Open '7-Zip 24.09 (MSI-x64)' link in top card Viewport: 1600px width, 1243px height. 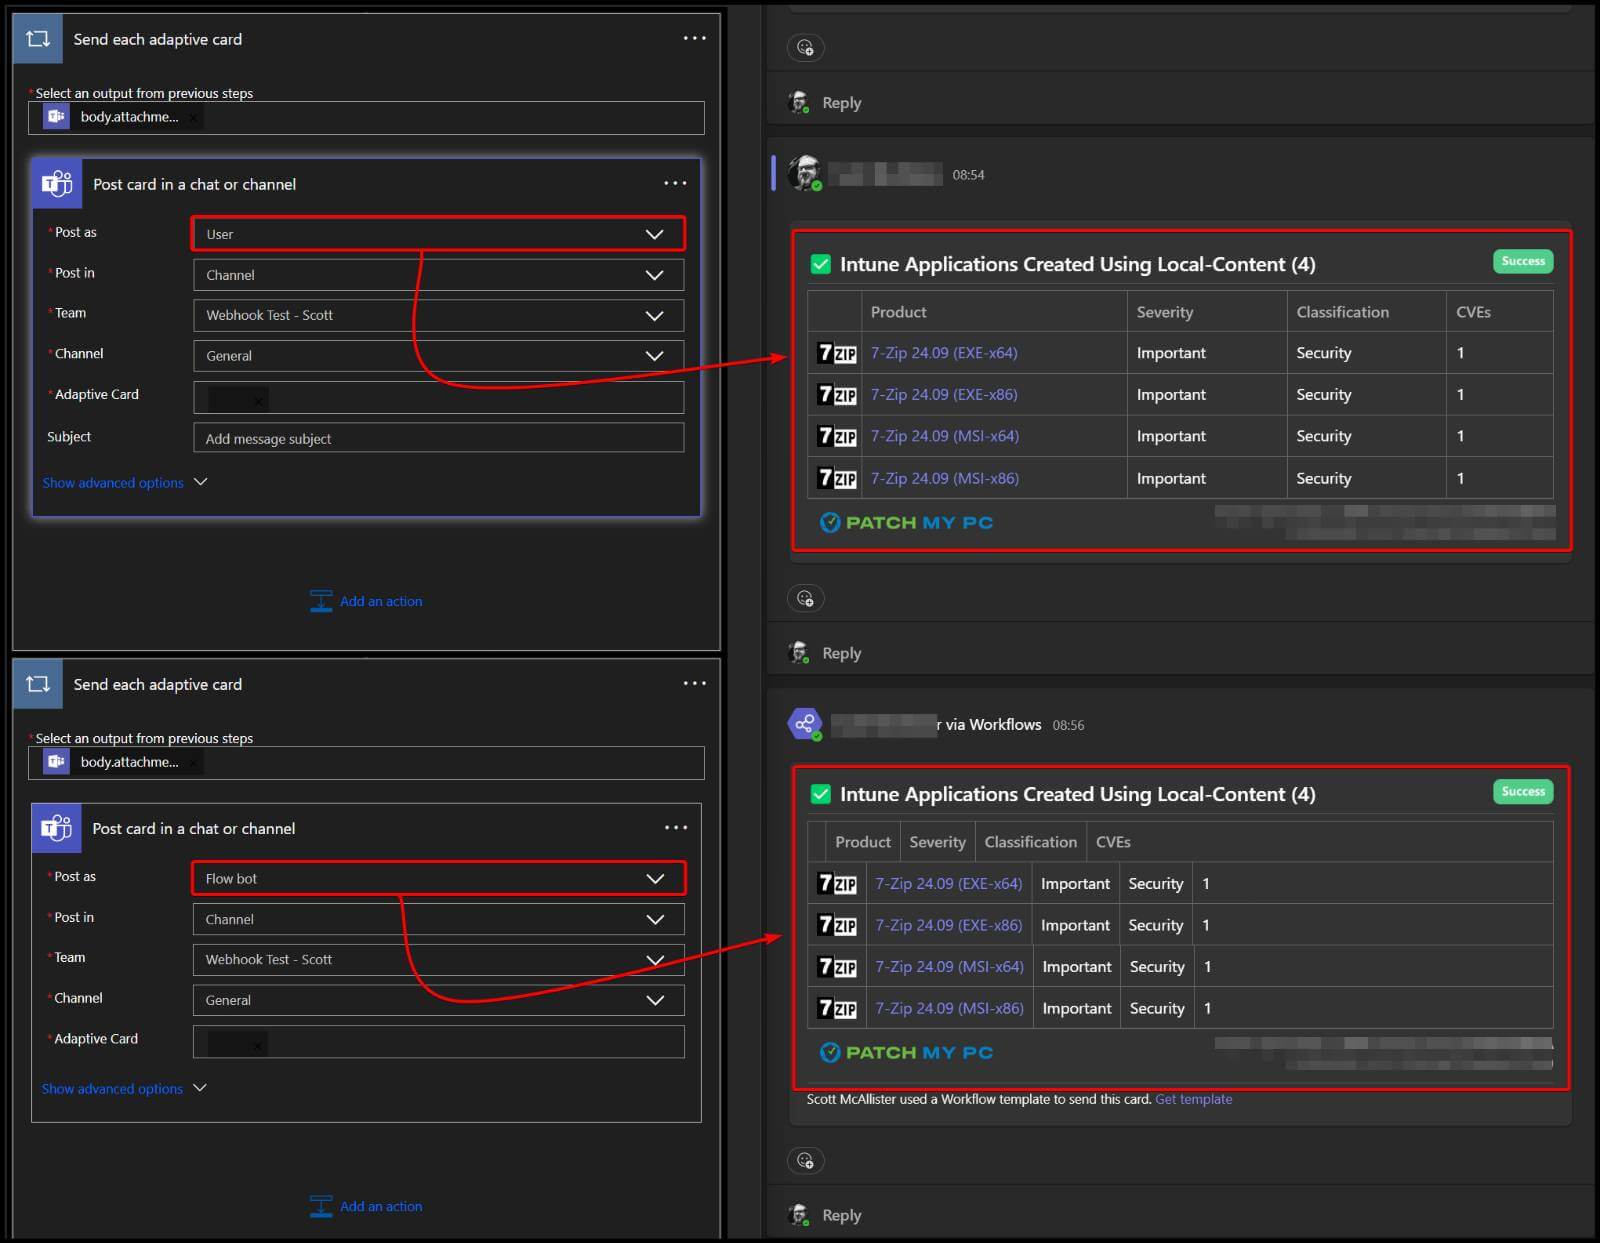click(x=945, y=436)
